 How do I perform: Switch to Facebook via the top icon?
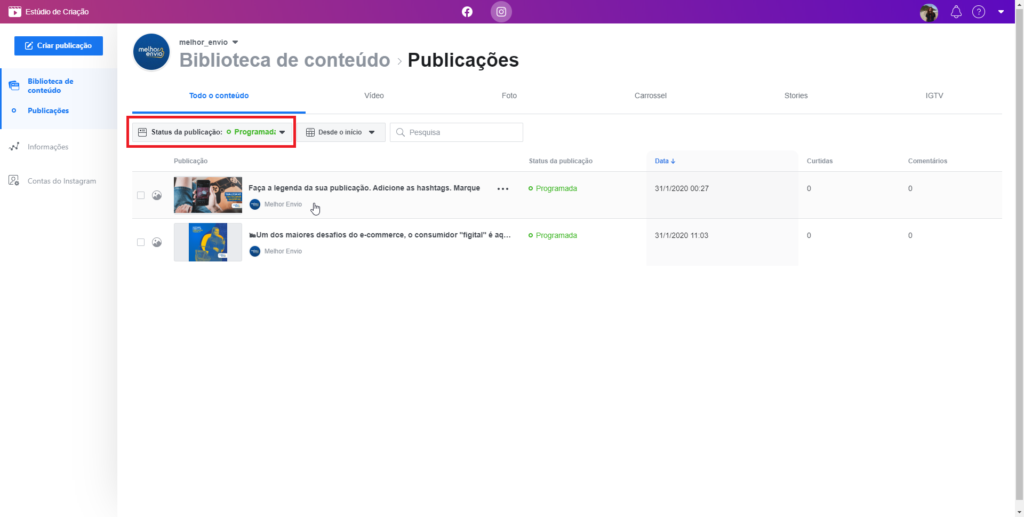point(467,12)
